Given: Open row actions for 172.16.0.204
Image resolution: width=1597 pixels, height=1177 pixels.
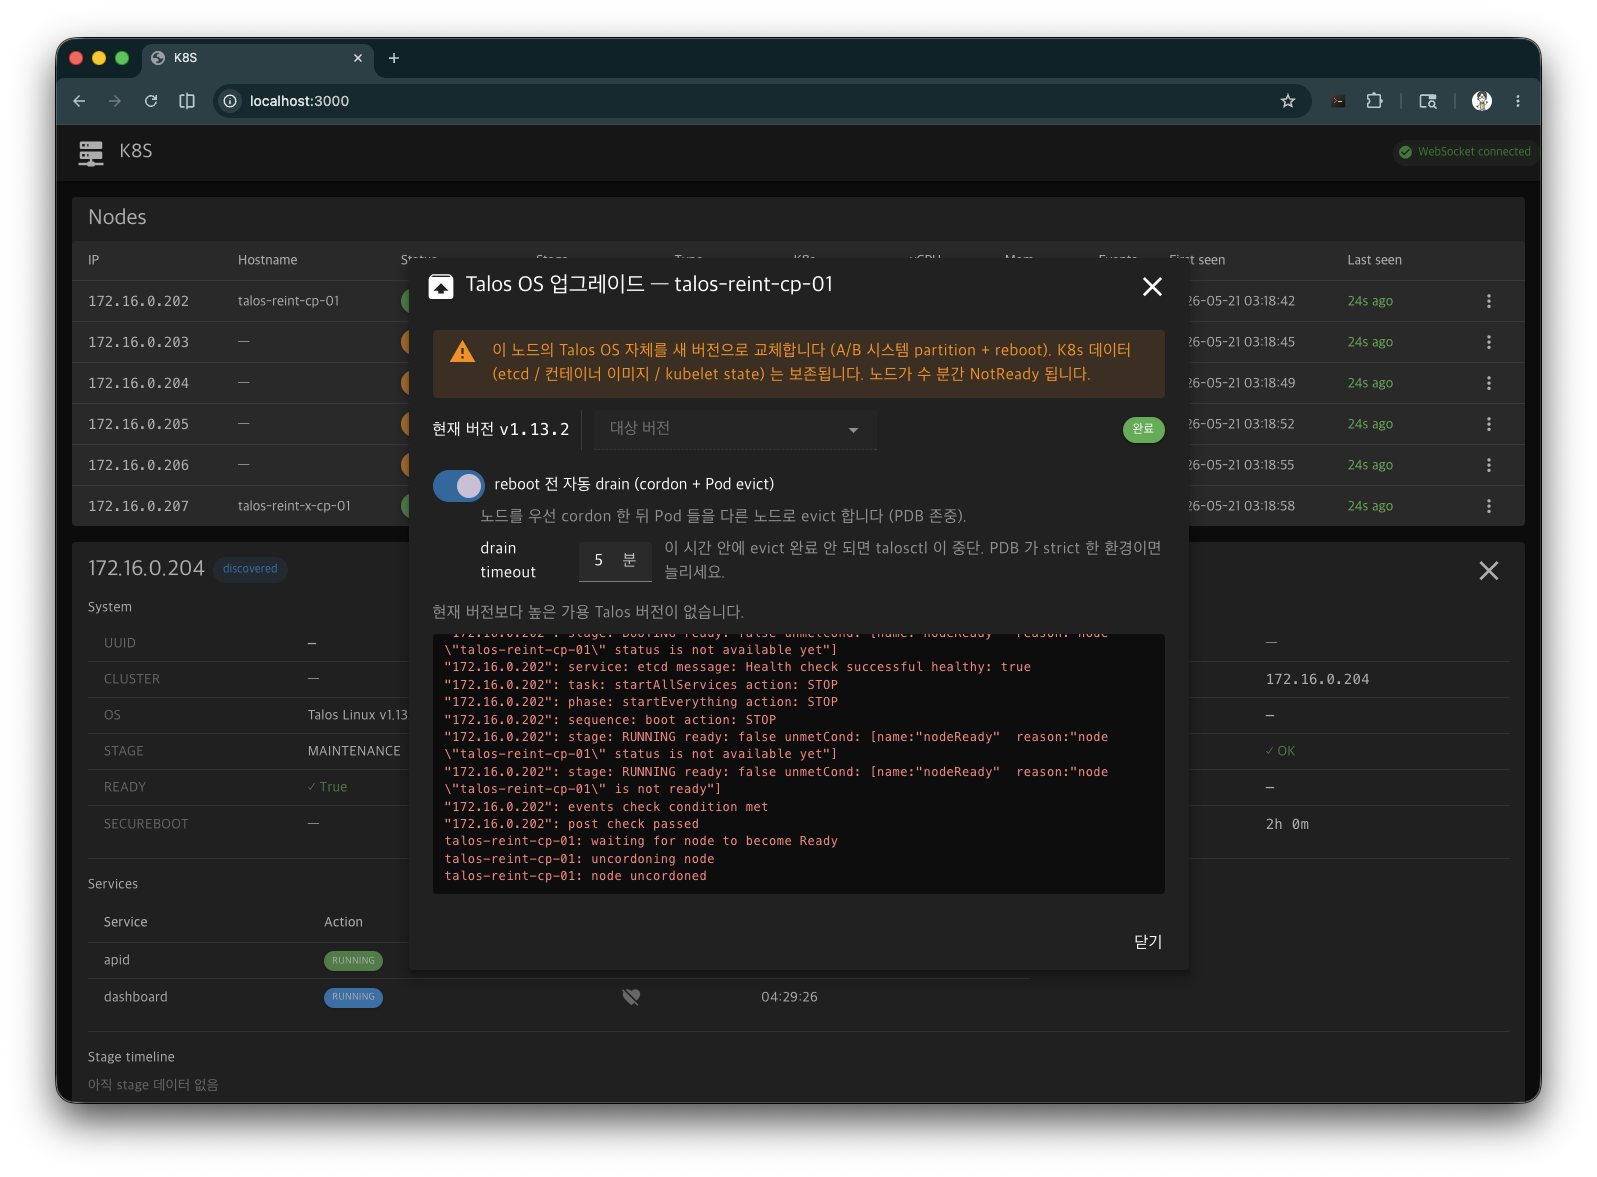Looking at the screenshot, I should [x=1489, y=383].
